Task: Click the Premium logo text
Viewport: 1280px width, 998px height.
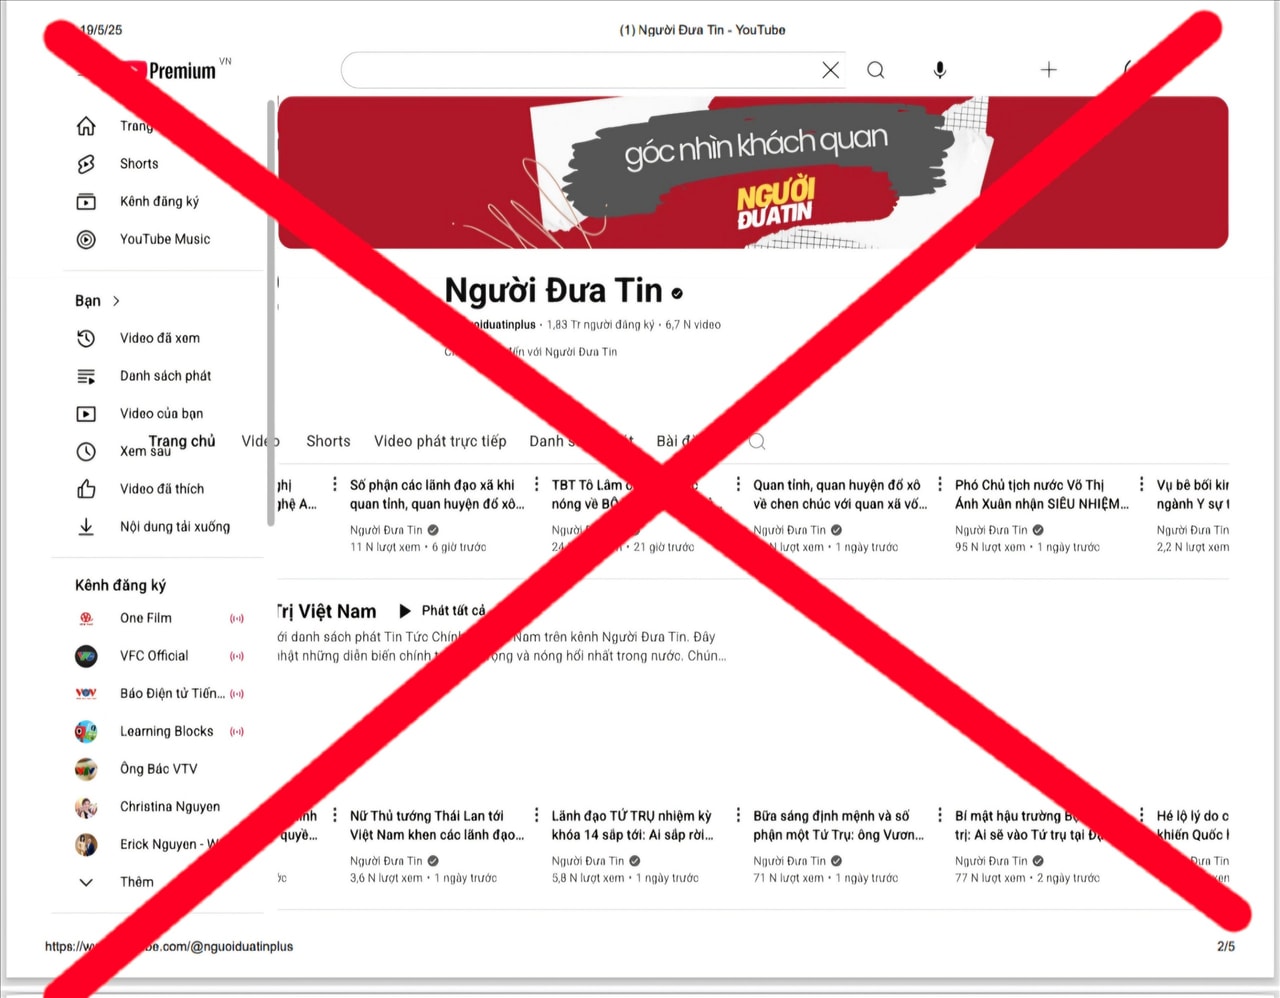Action: pyautogui.click(x=182, y=71)
